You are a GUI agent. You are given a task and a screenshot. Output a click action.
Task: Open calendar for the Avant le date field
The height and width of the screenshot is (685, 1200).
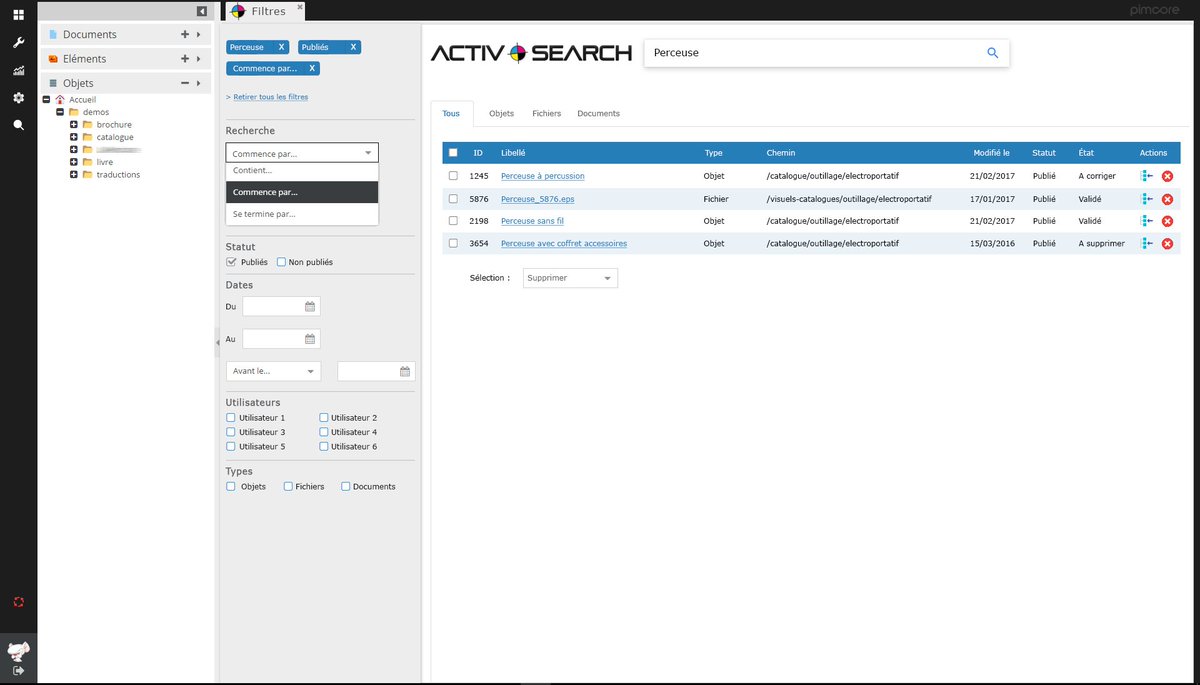tap(405, 371)
